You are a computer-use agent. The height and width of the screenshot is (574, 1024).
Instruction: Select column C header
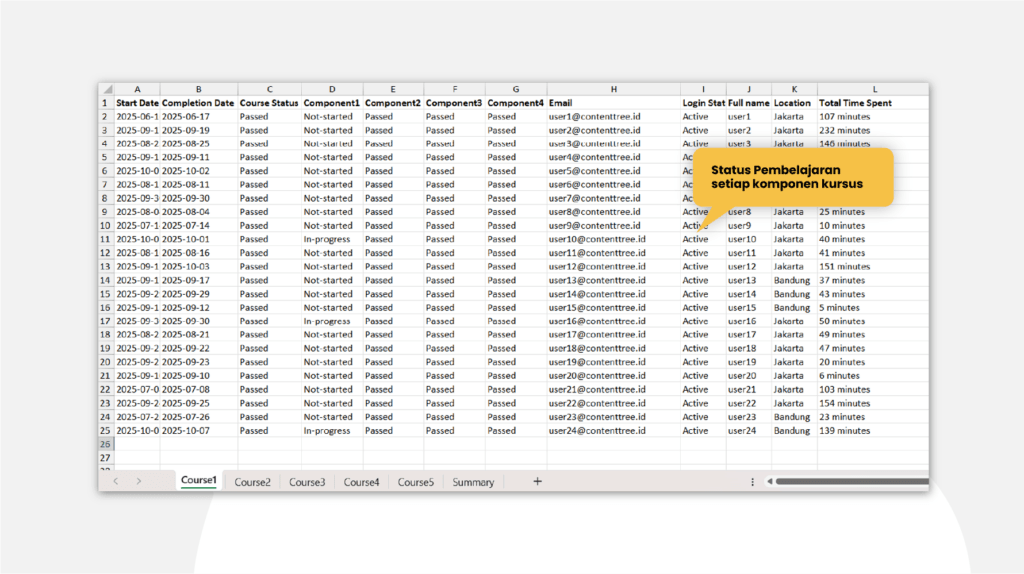coord(269,89)
